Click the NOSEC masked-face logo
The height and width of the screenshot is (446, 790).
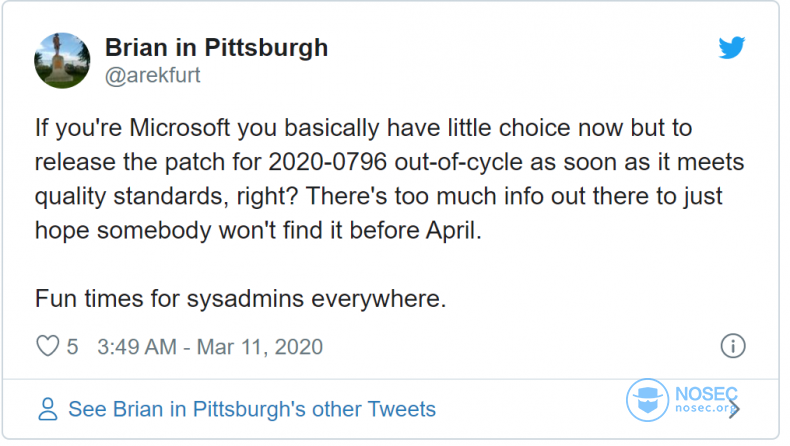pos(647,400)
